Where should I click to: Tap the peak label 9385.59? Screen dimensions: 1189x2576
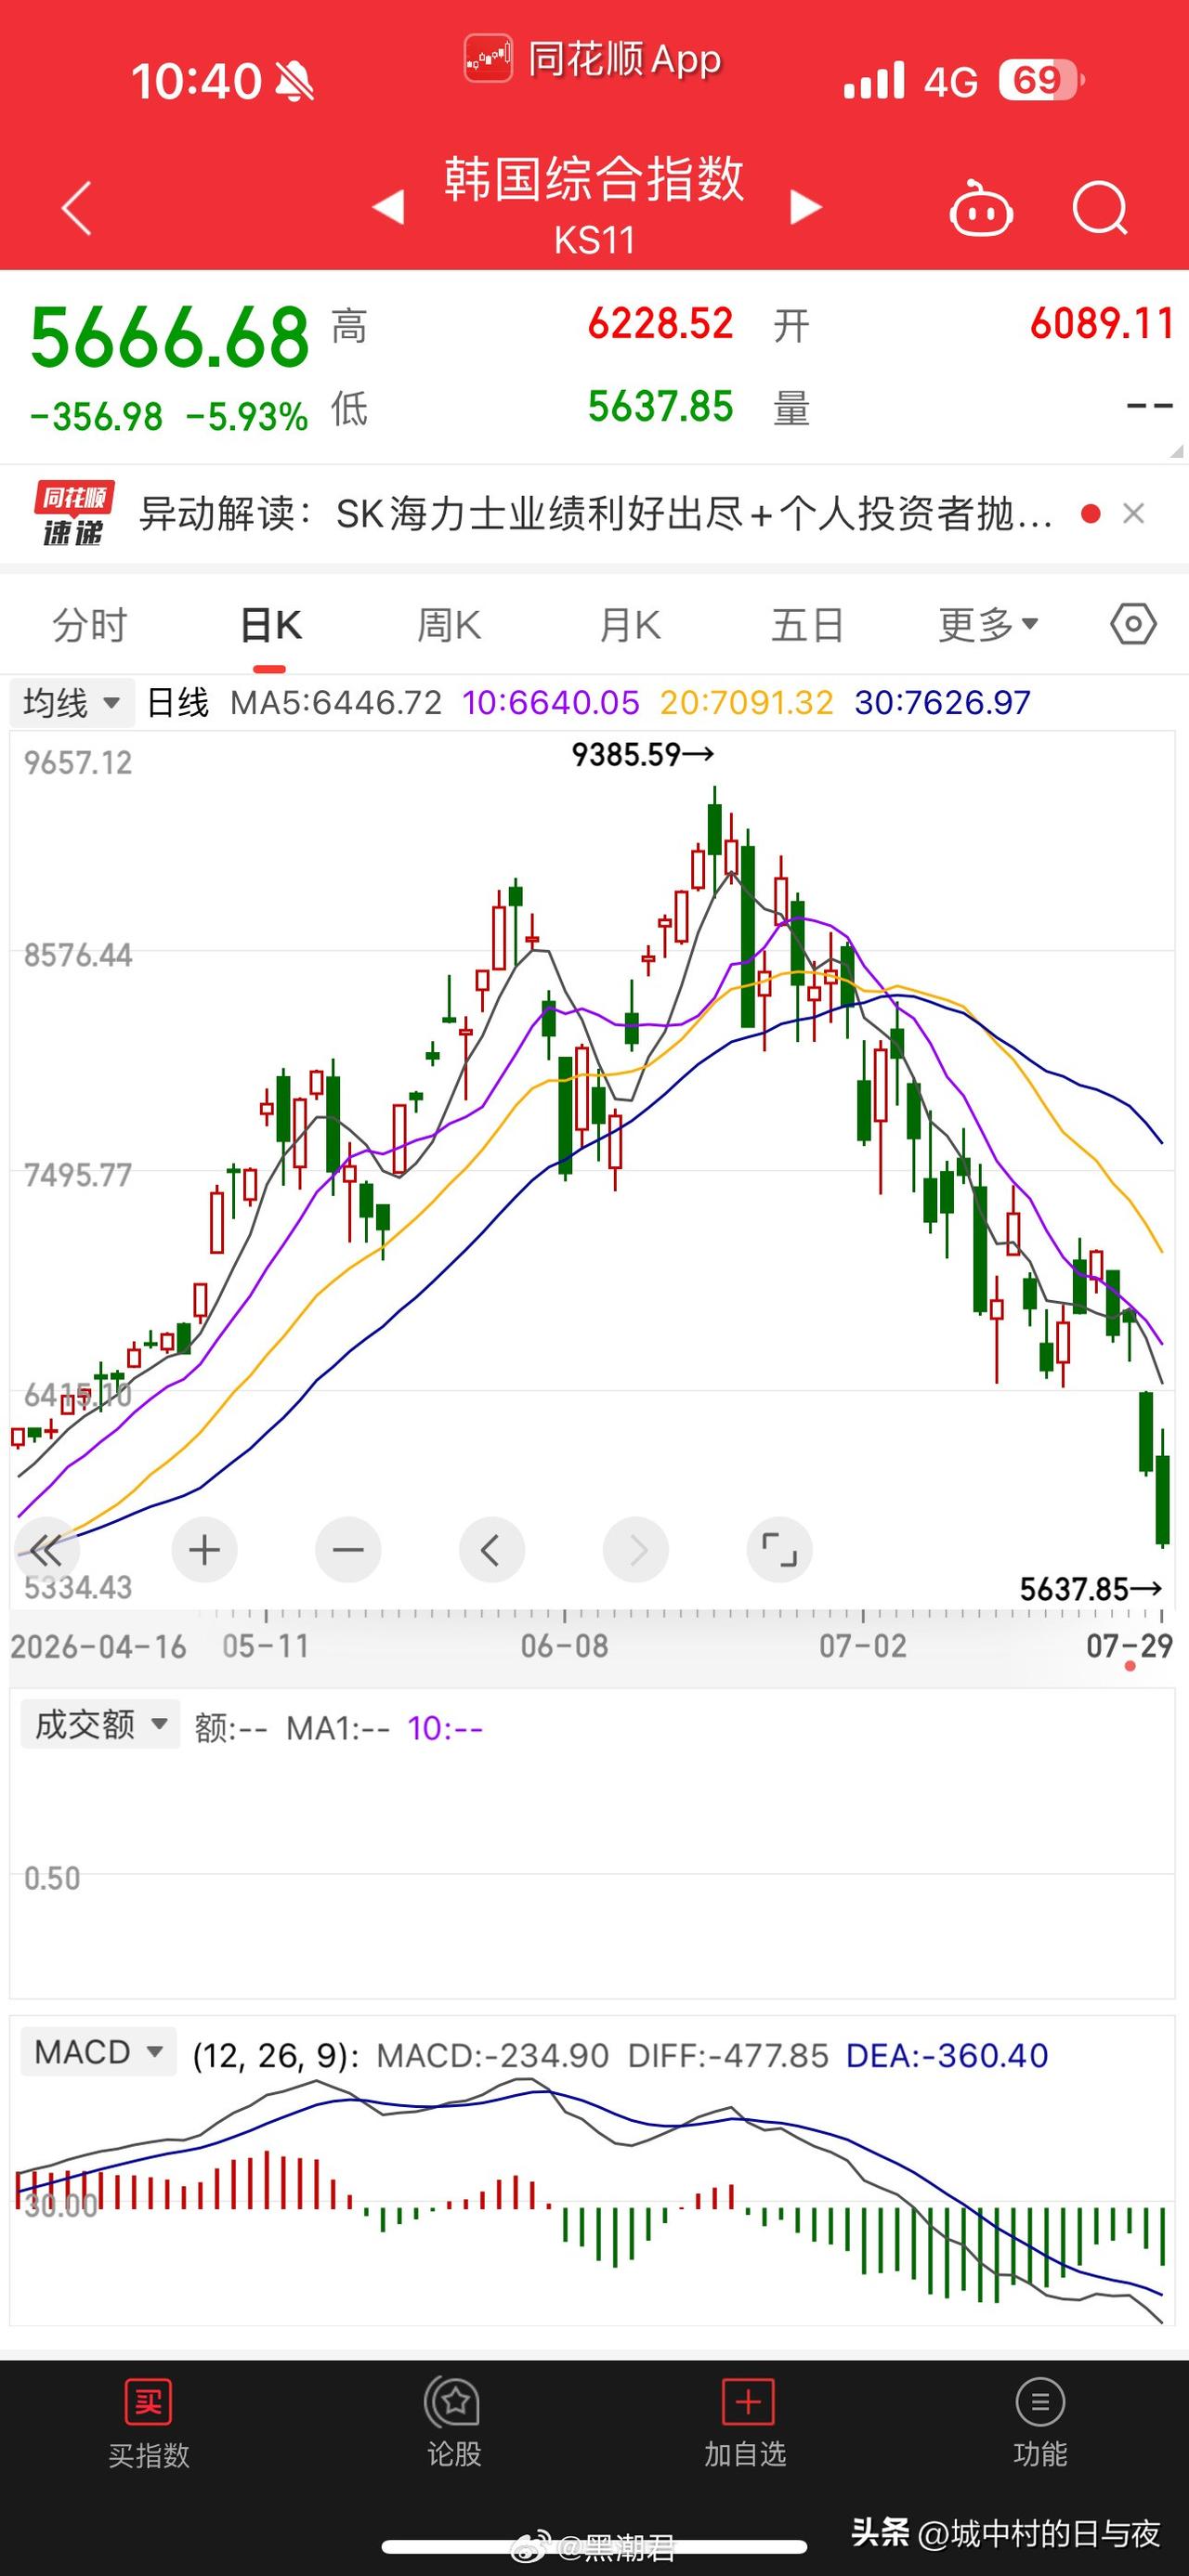[x=642, y=754]
